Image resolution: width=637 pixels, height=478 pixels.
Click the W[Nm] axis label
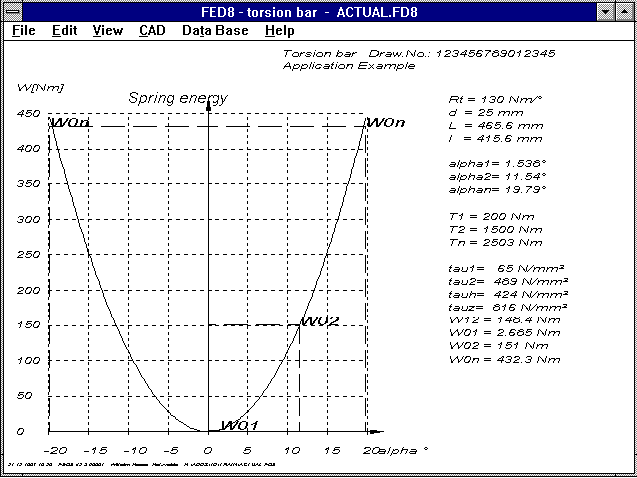click(35, 87)
